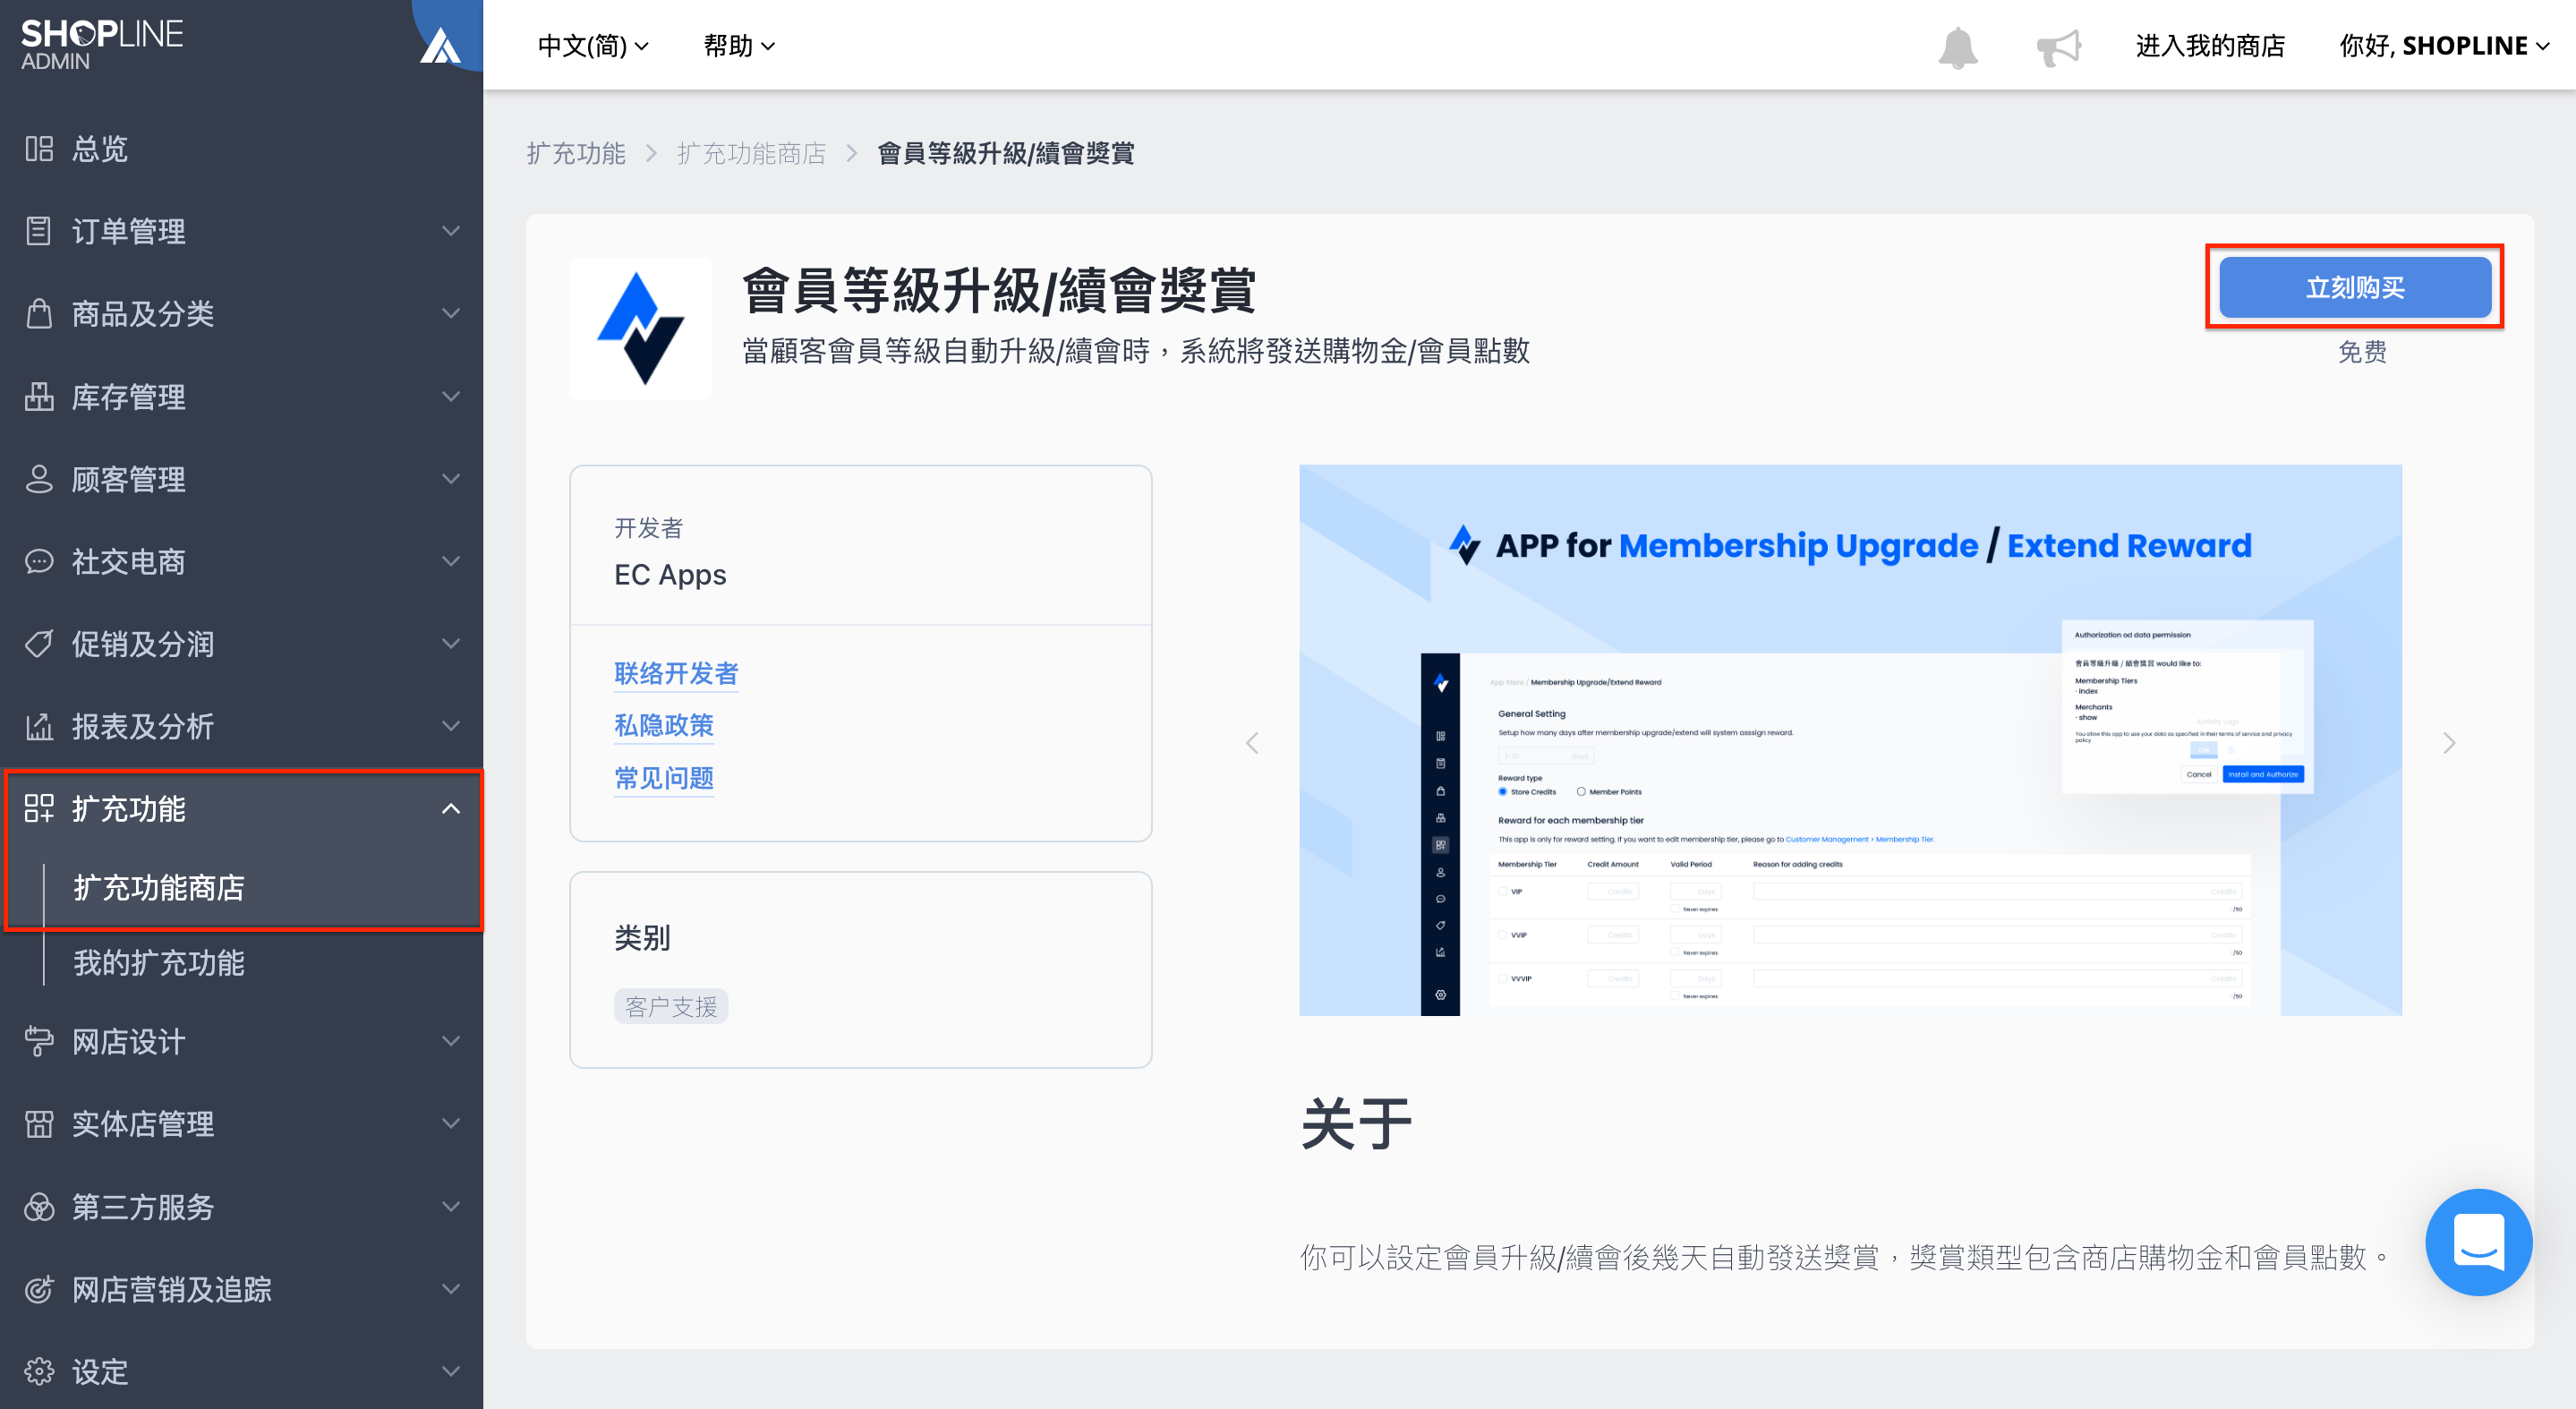Click the 订单管理 order icon
This screenshot has width=2576, height=1409.
pyautogui.click(x=39, y=231)
